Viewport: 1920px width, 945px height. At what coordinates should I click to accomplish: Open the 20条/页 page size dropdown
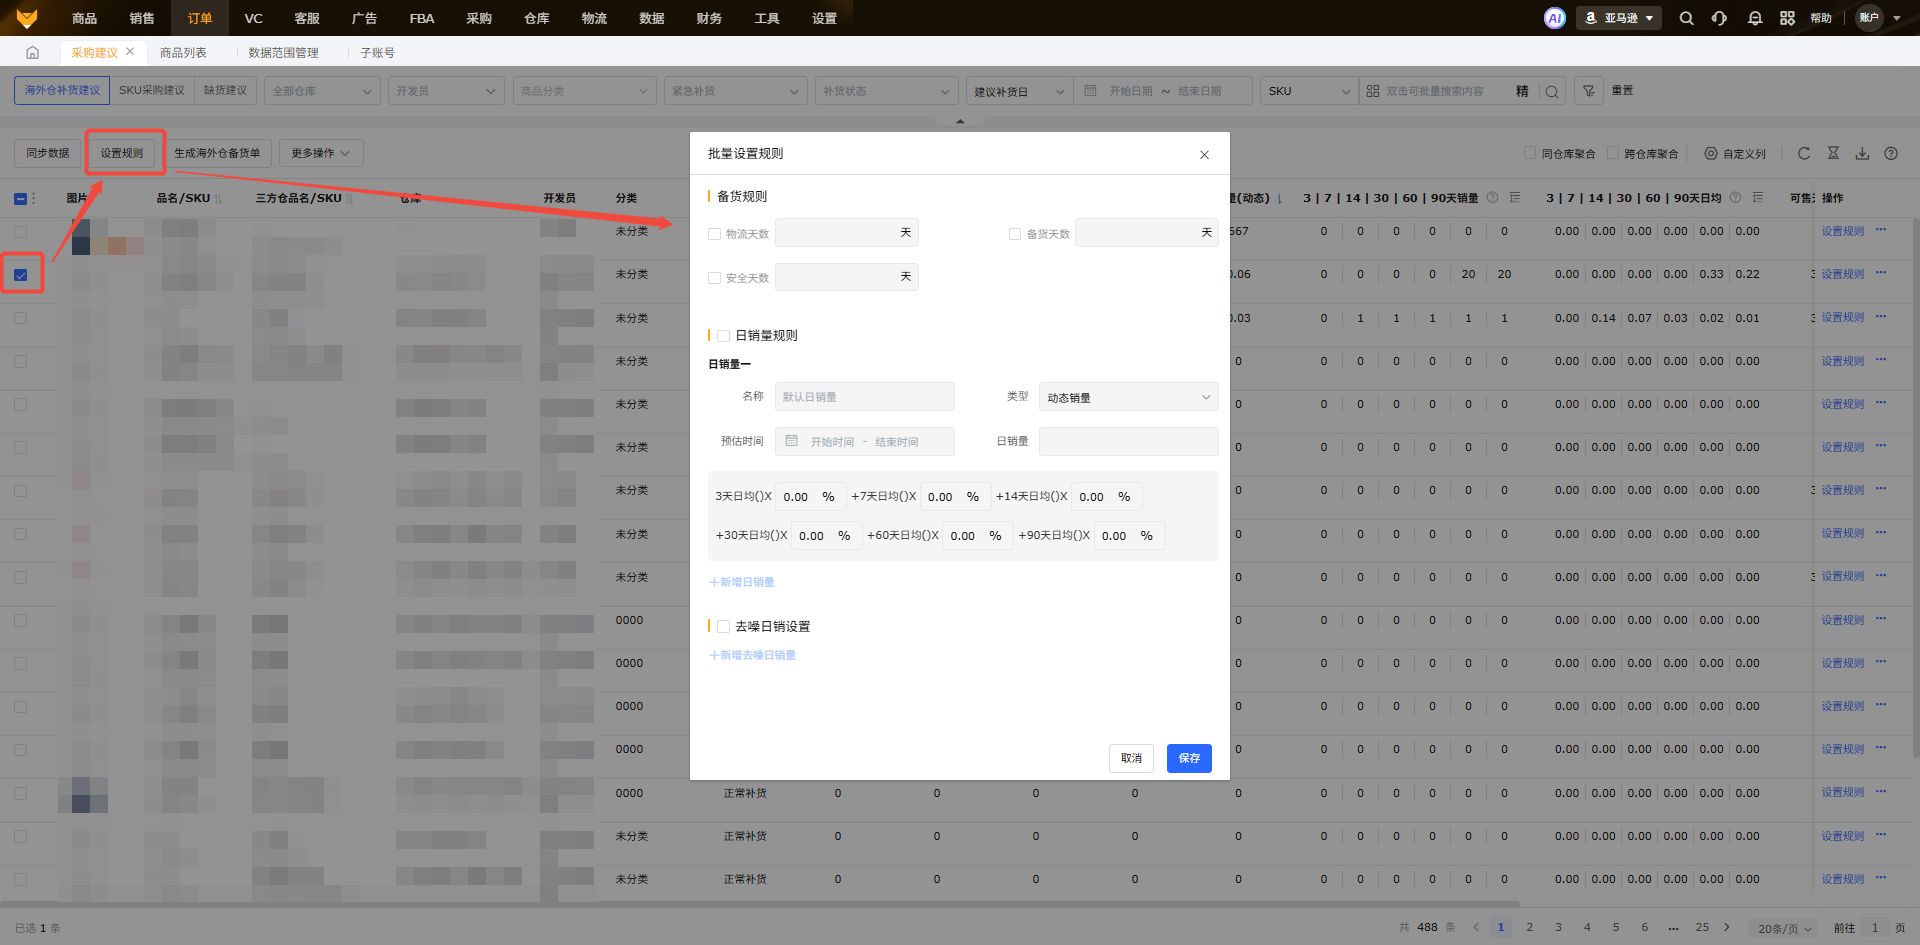pyautogui.click(x=1785, y=928)
